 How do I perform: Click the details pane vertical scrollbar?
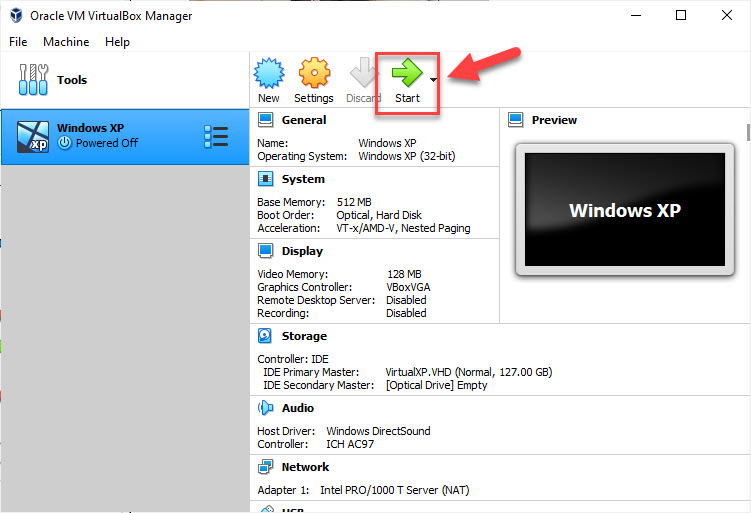[748, 133]
